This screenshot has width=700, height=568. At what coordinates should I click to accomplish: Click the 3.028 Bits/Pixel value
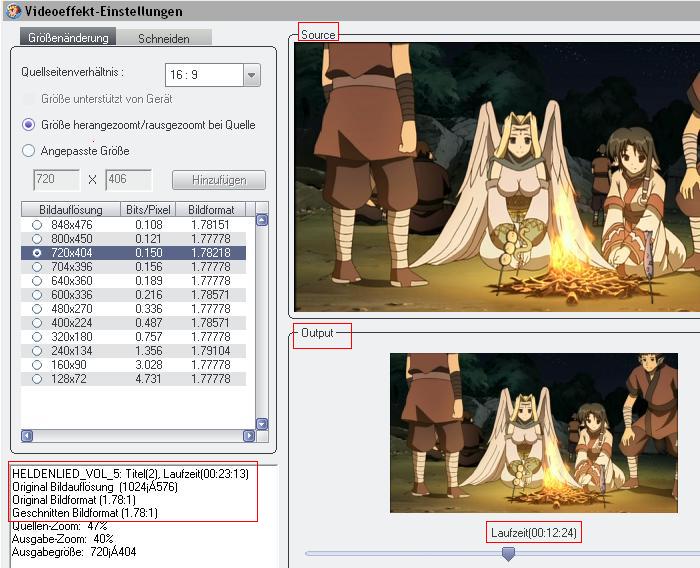click(149, 364)
